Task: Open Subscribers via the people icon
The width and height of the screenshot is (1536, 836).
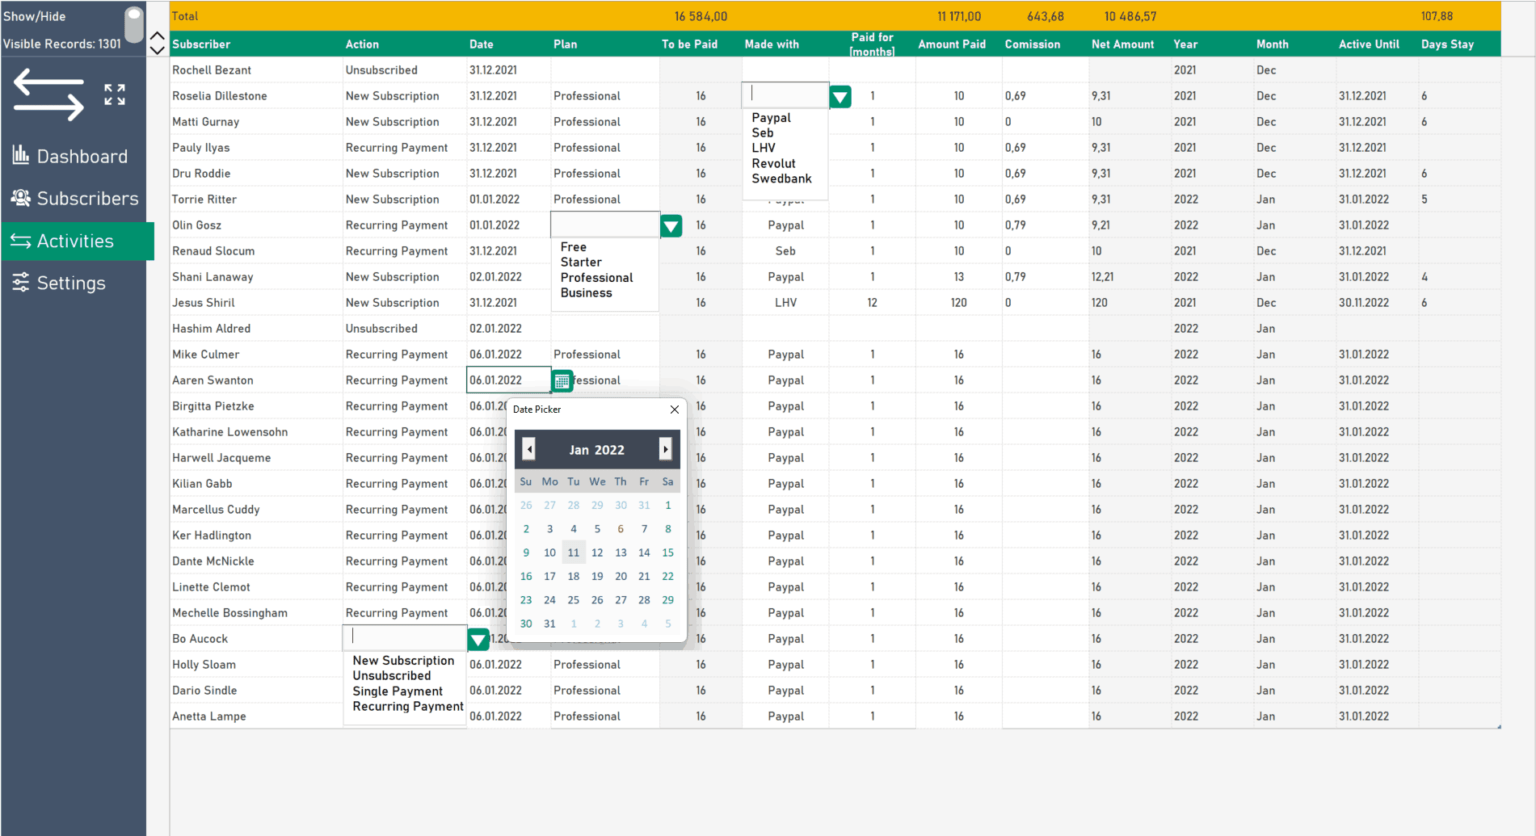Action: coord(20,198)
